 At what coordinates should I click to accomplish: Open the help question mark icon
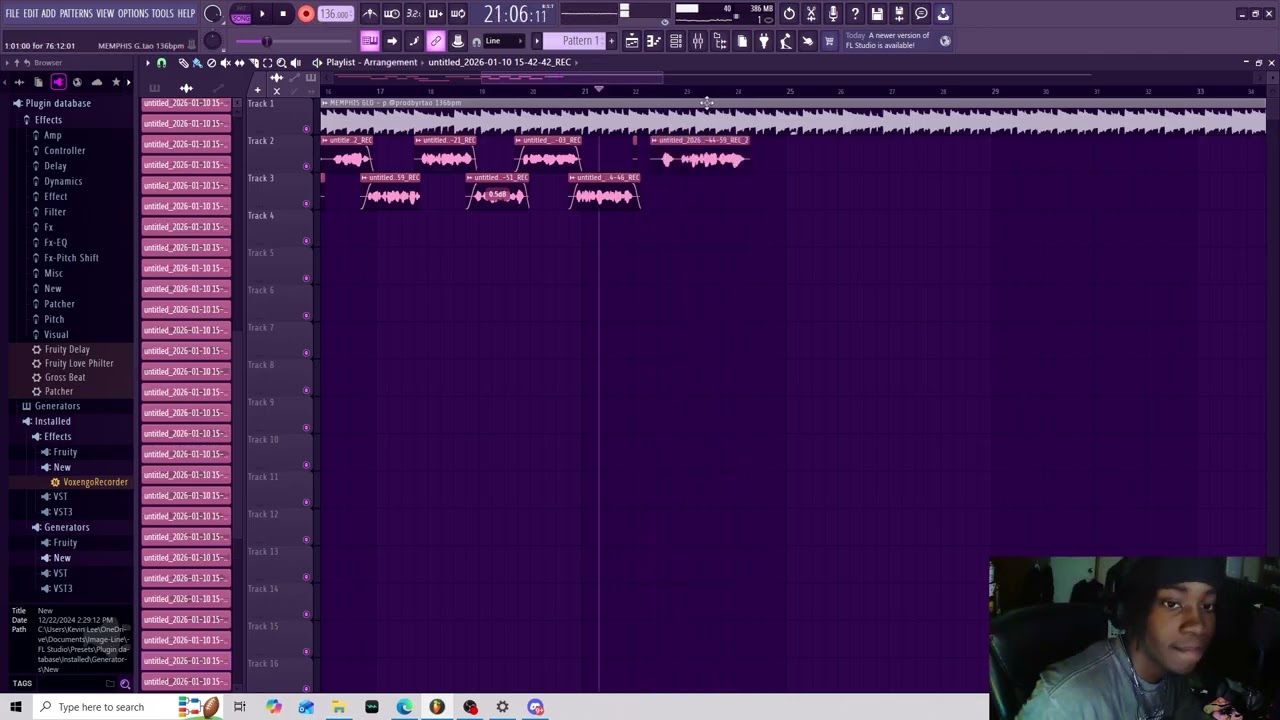click(x=855, y=14)
